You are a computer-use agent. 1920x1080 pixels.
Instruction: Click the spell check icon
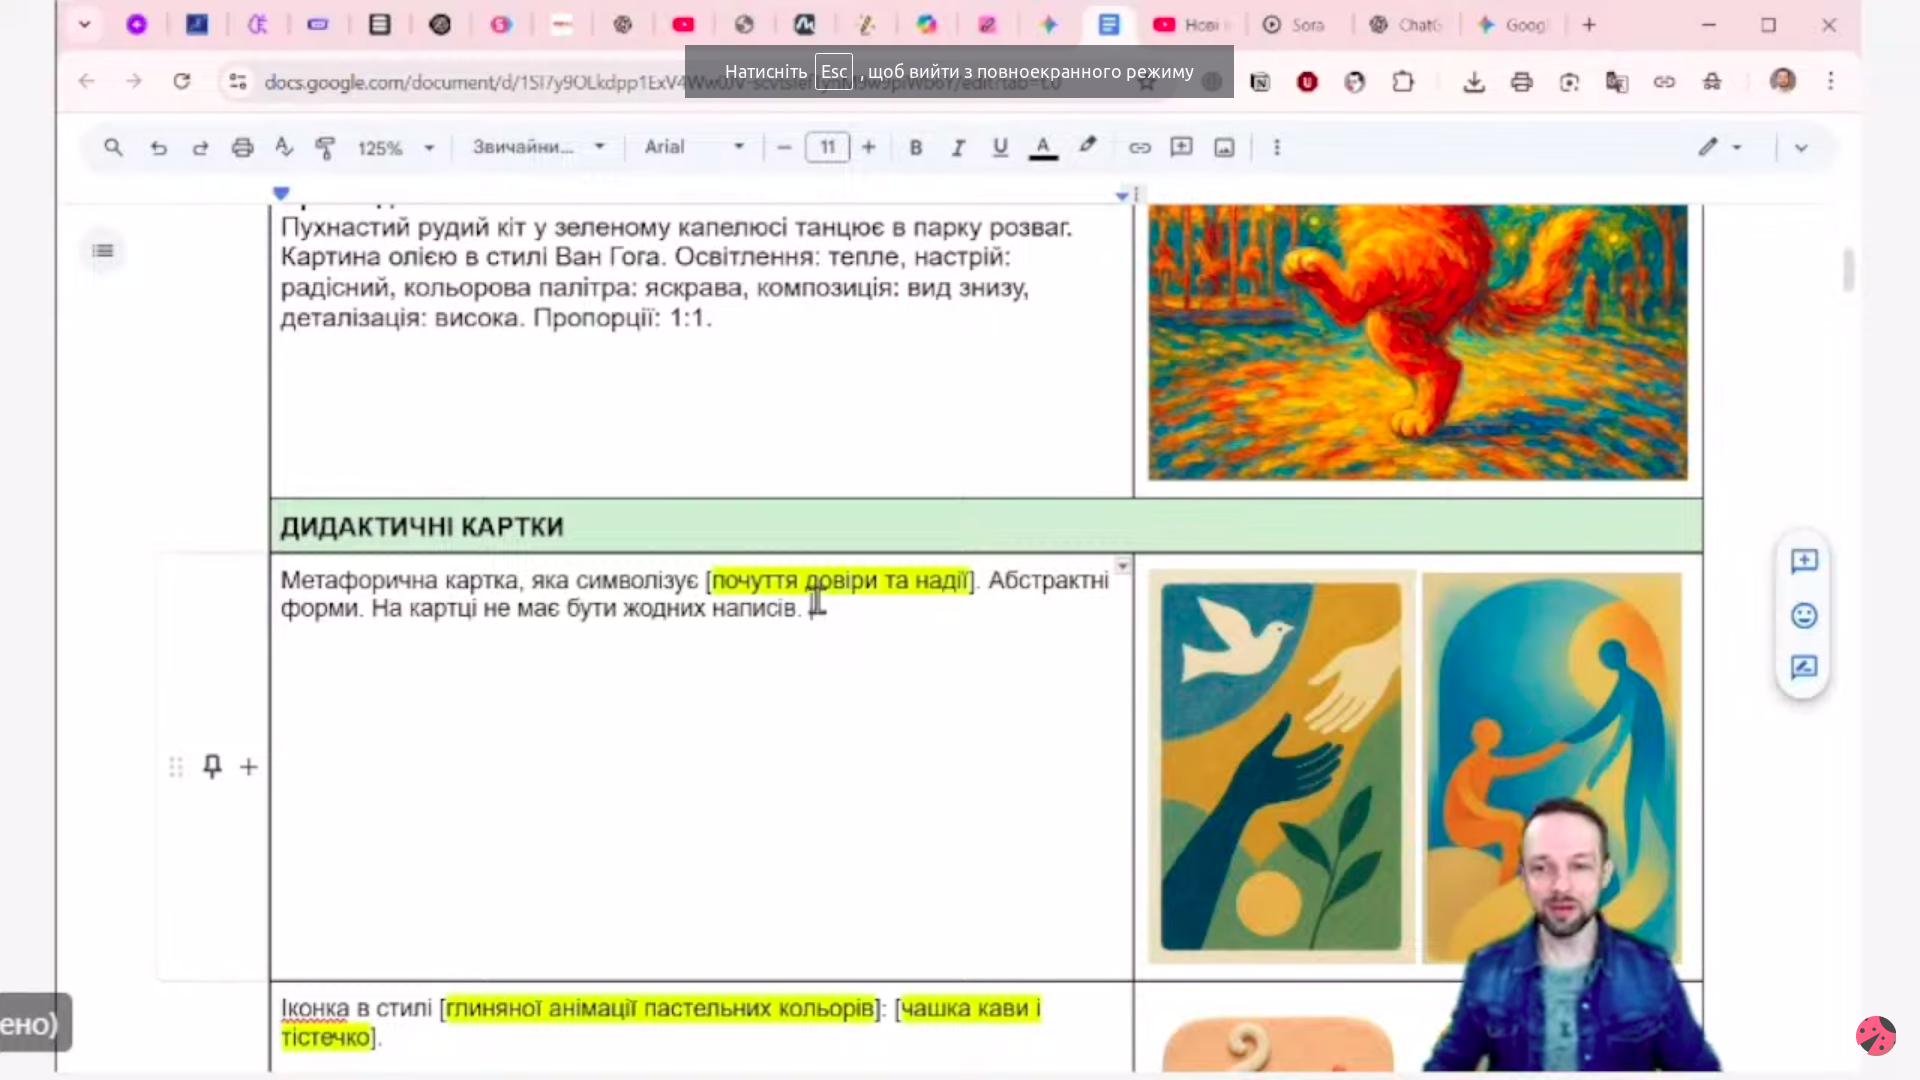(x=284, y=148)
